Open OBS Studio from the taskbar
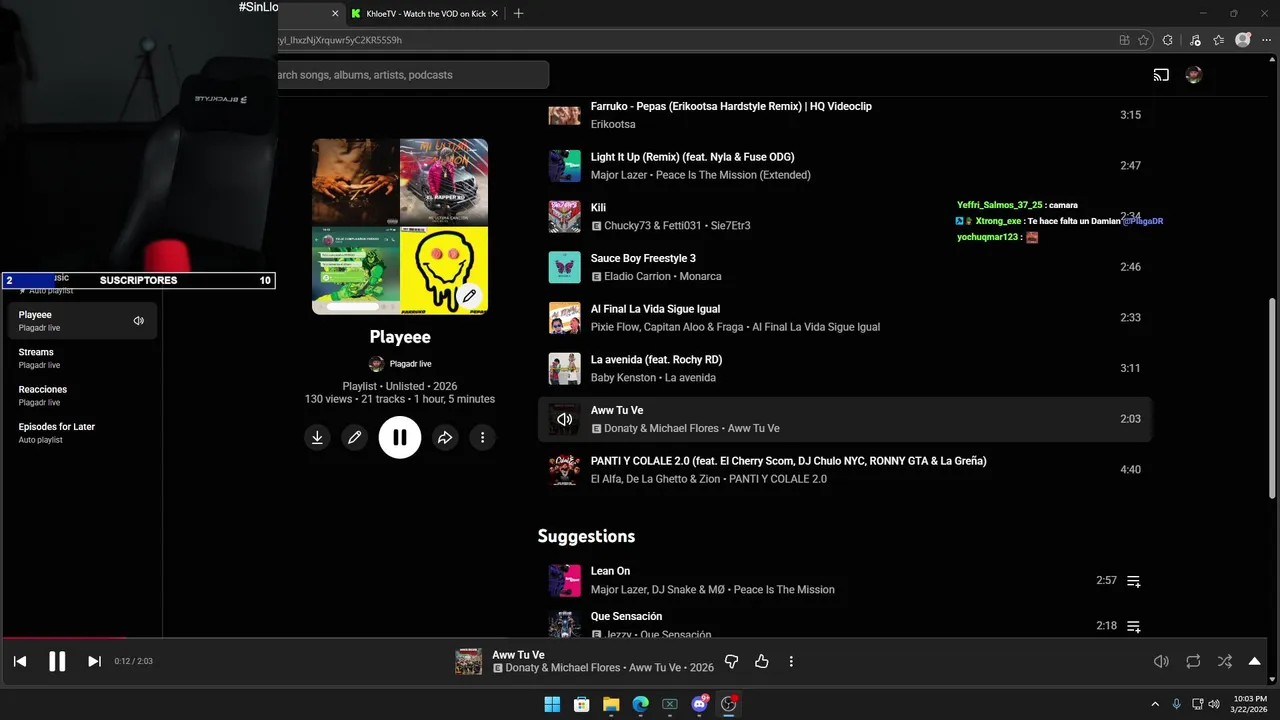 point(729,704)
